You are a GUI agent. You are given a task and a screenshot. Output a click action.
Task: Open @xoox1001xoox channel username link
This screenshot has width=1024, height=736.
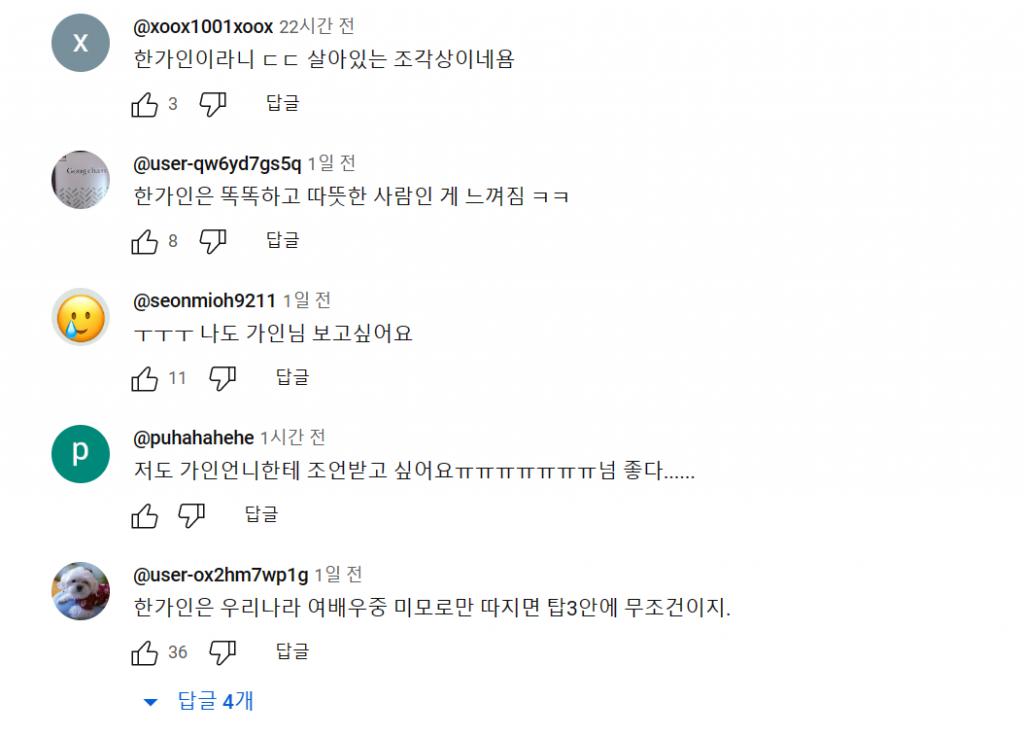coord(203,26)
